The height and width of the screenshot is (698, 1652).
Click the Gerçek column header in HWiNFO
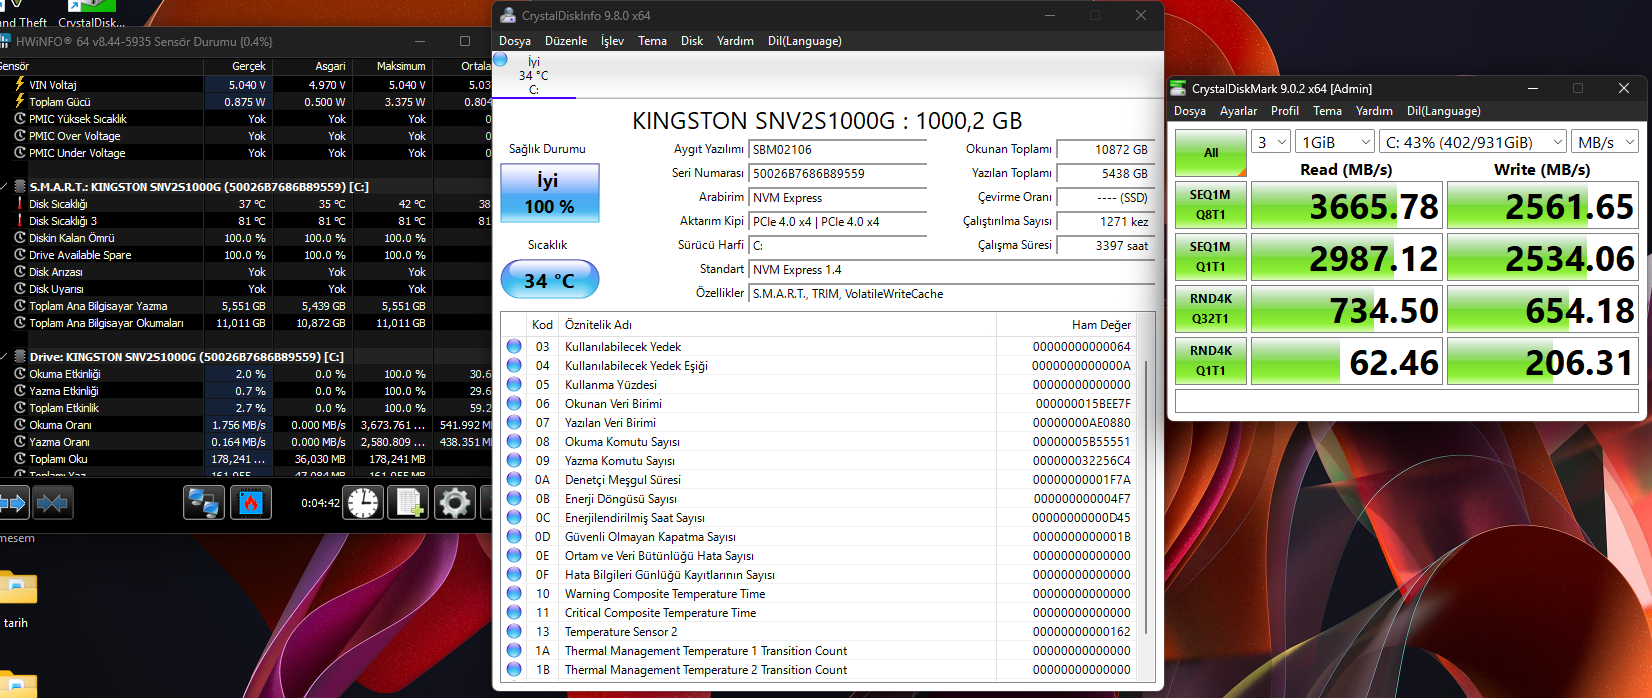click(x=237, y=66)
